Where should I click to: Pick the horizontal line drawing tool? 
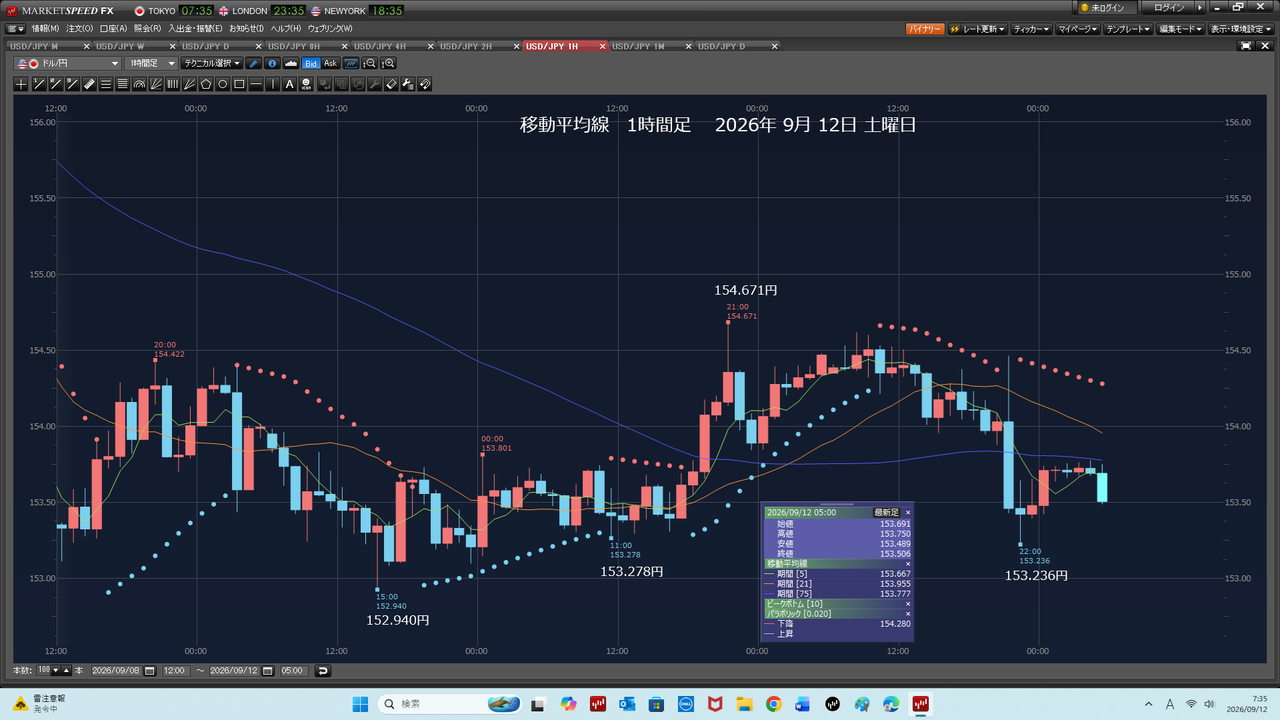256,84
